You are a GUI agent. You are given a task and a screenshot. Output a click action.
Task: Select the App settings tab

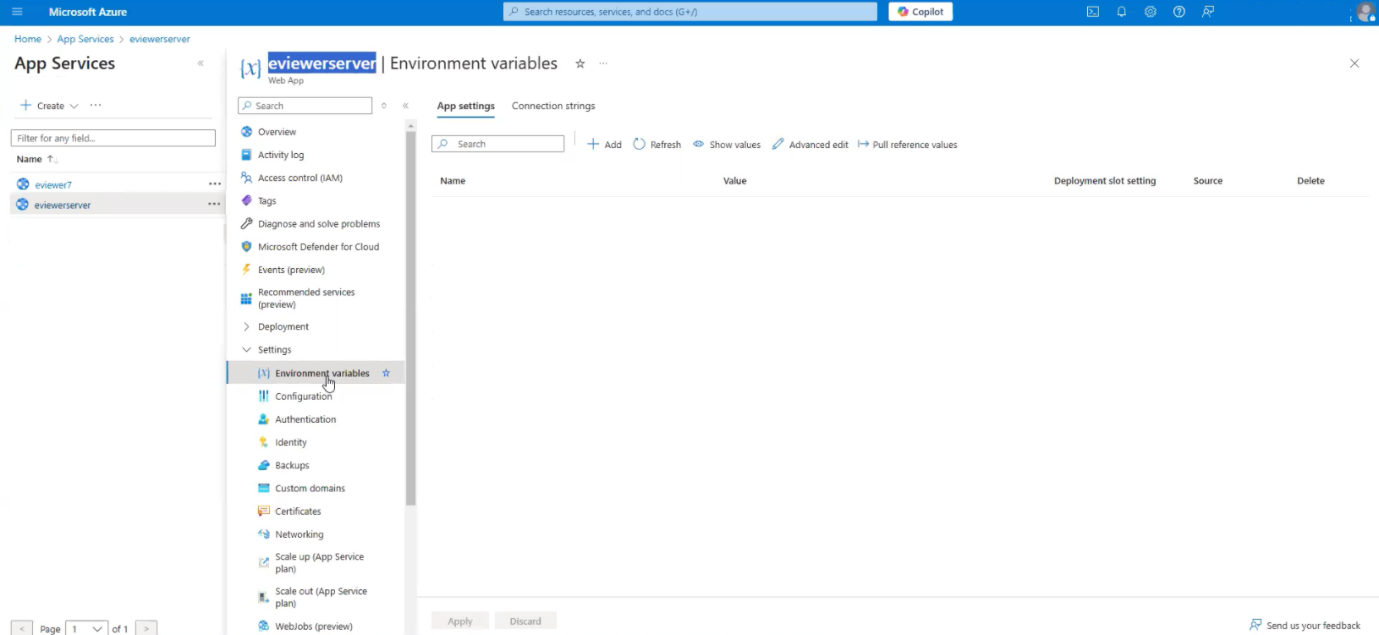465,105
